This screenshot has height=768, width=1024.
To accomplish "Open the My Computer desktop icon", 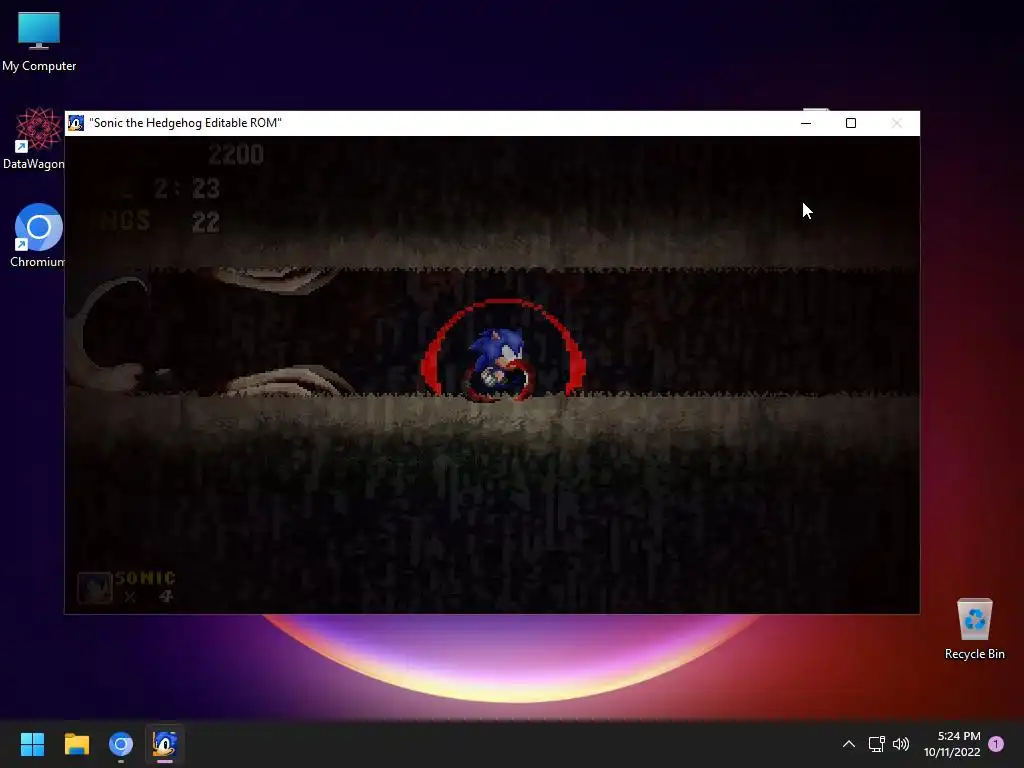I will pos(39,40).
